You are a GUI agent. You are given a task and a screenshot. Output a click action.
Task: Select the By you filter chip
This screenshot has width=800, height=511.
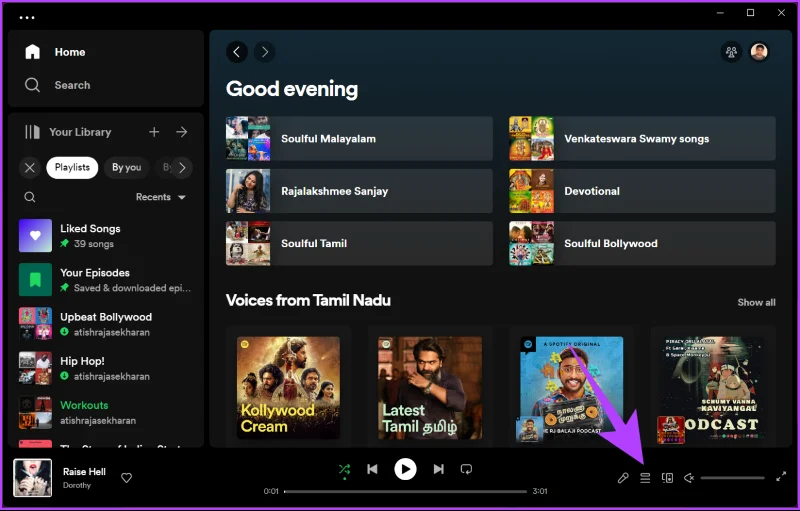tap(127, 168)
